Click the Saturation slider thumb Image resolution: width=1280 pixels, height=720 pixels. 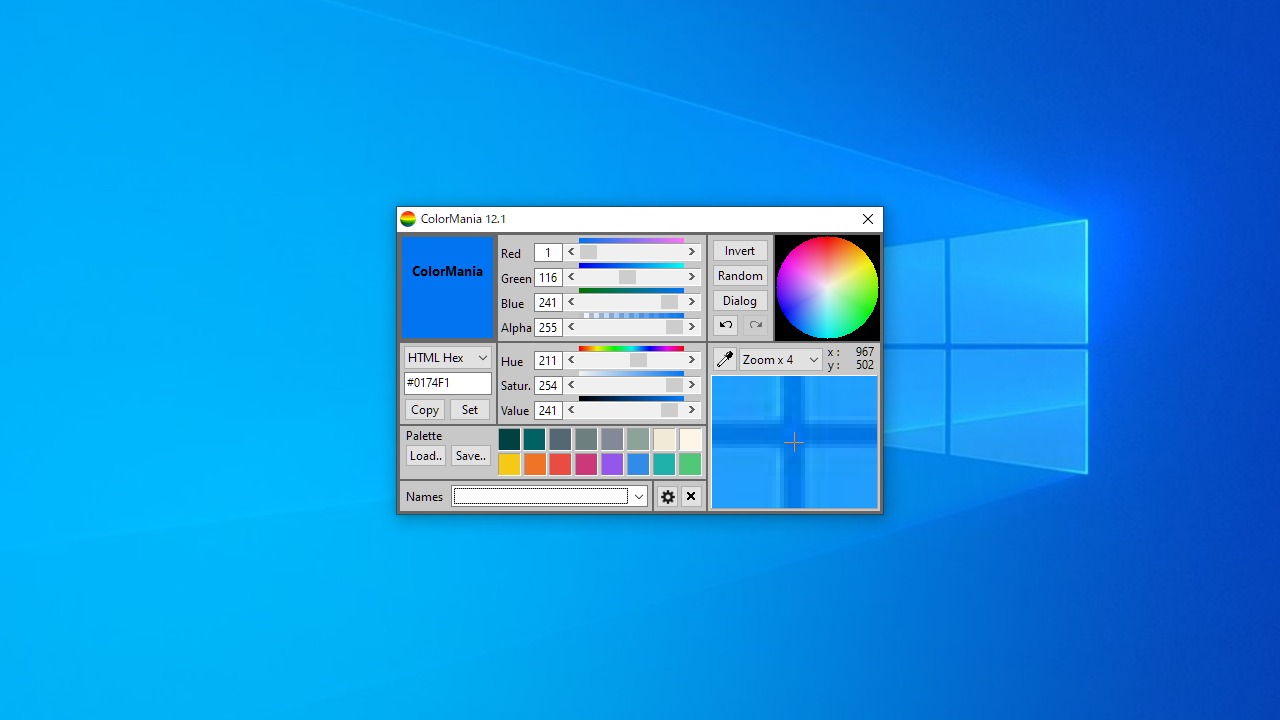(674, 385)
